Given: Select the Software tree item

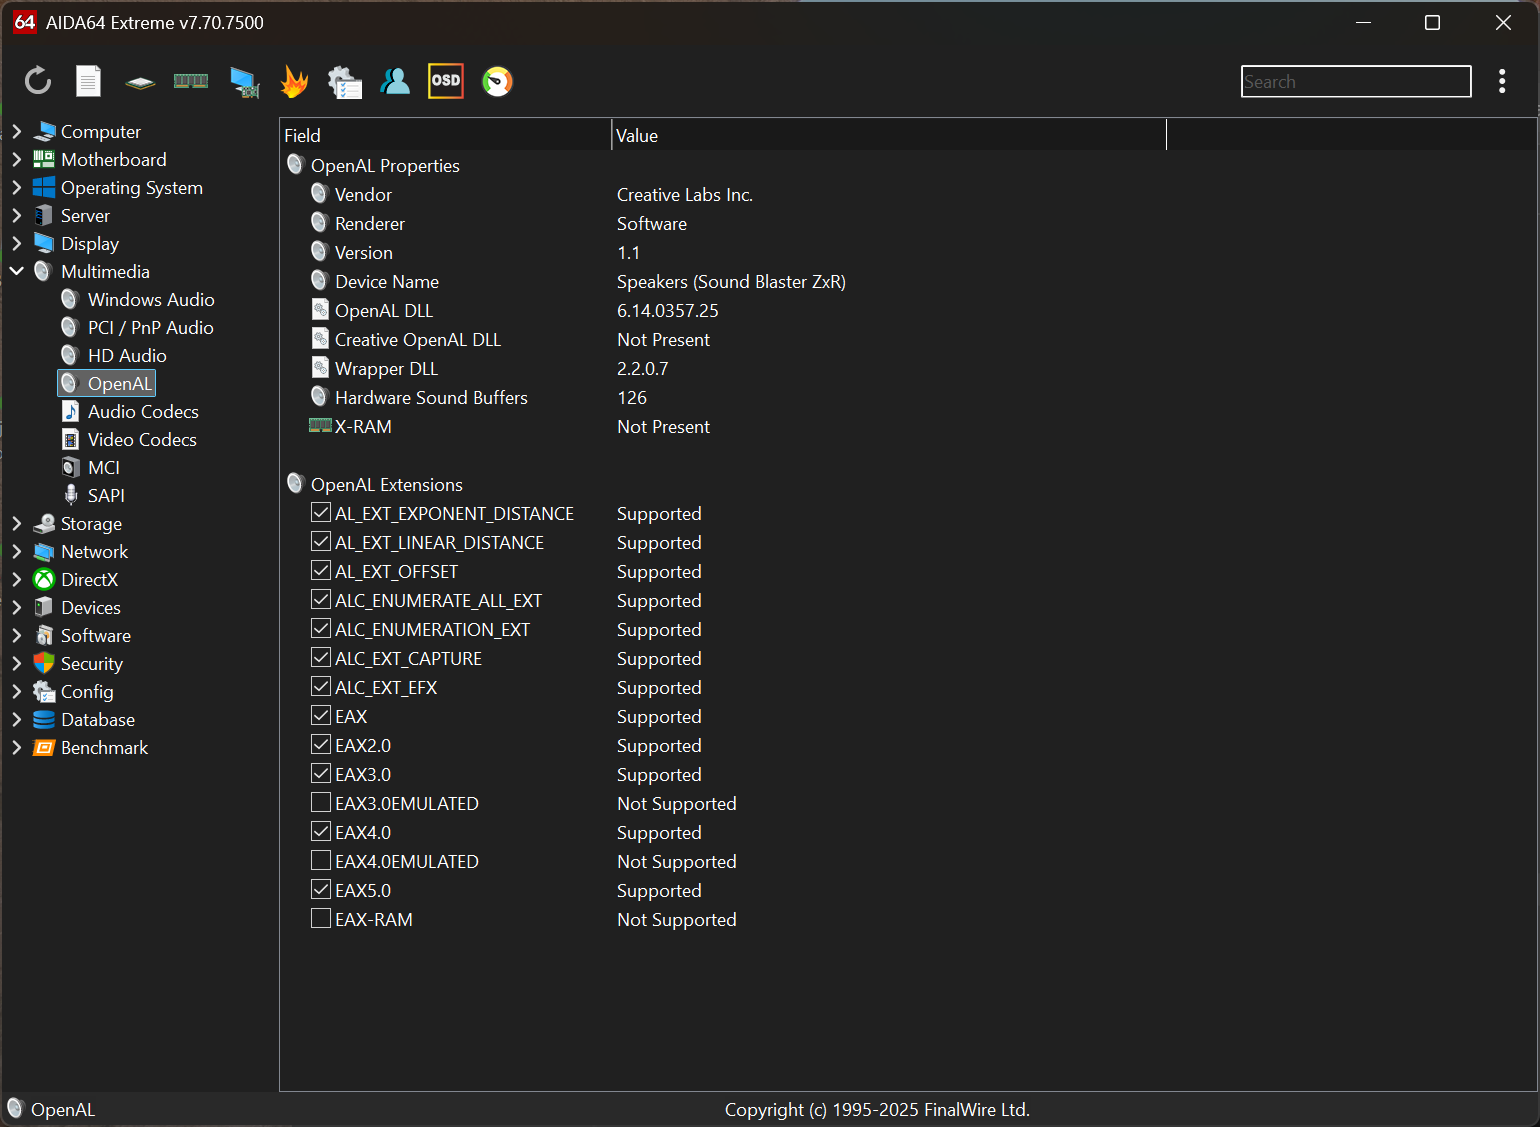Looking at the screenshot, I should [x=96, y=635].
